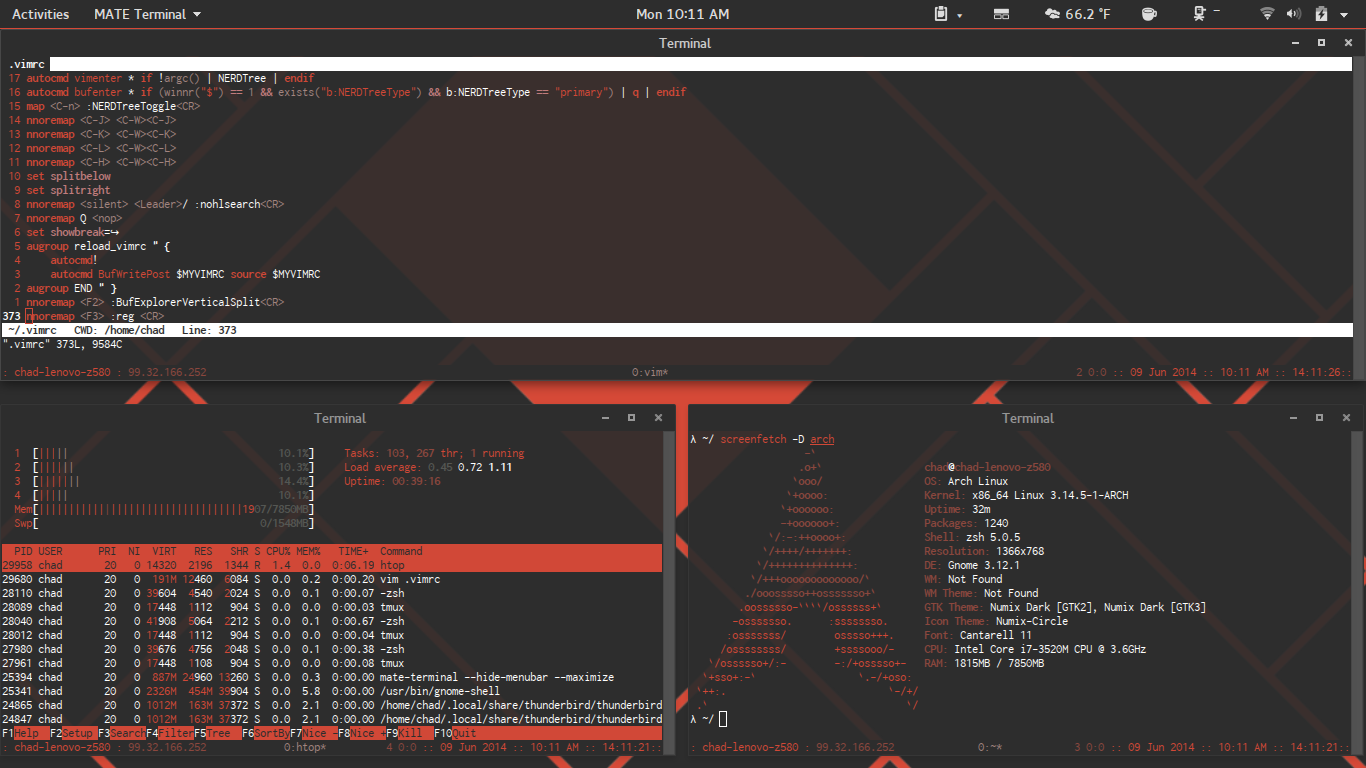Click the battery charging icon
1366x768 pixels.
pyautogui.click(x=1321, y=14)
